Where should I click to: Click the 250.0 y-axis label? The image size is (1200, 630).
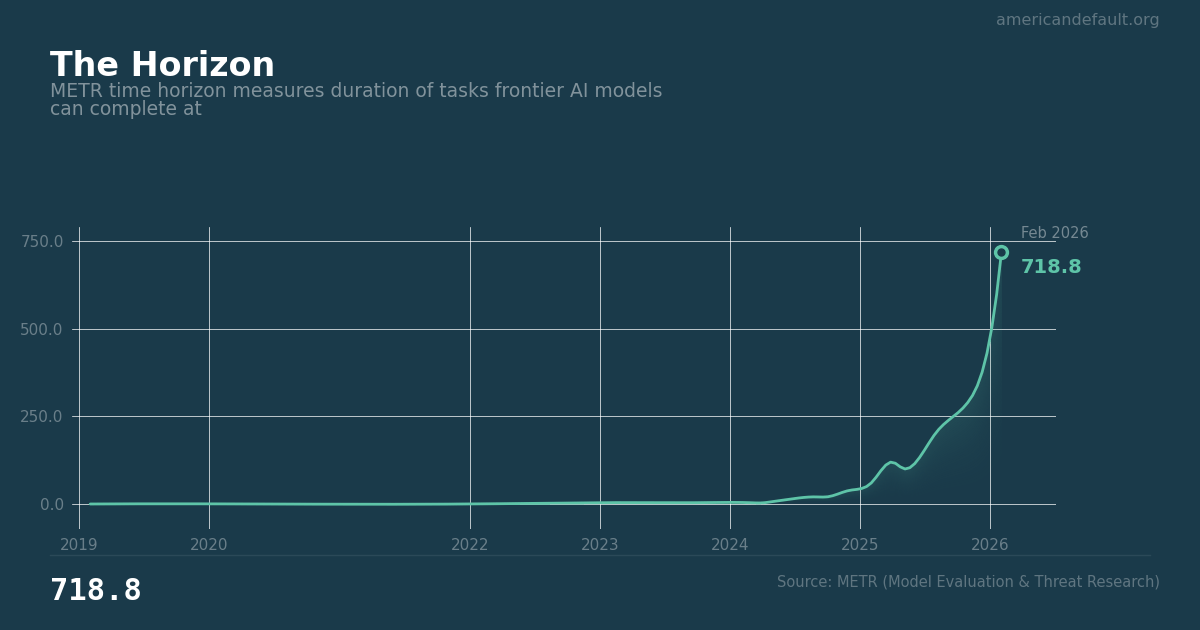click(x=41, y=416)
